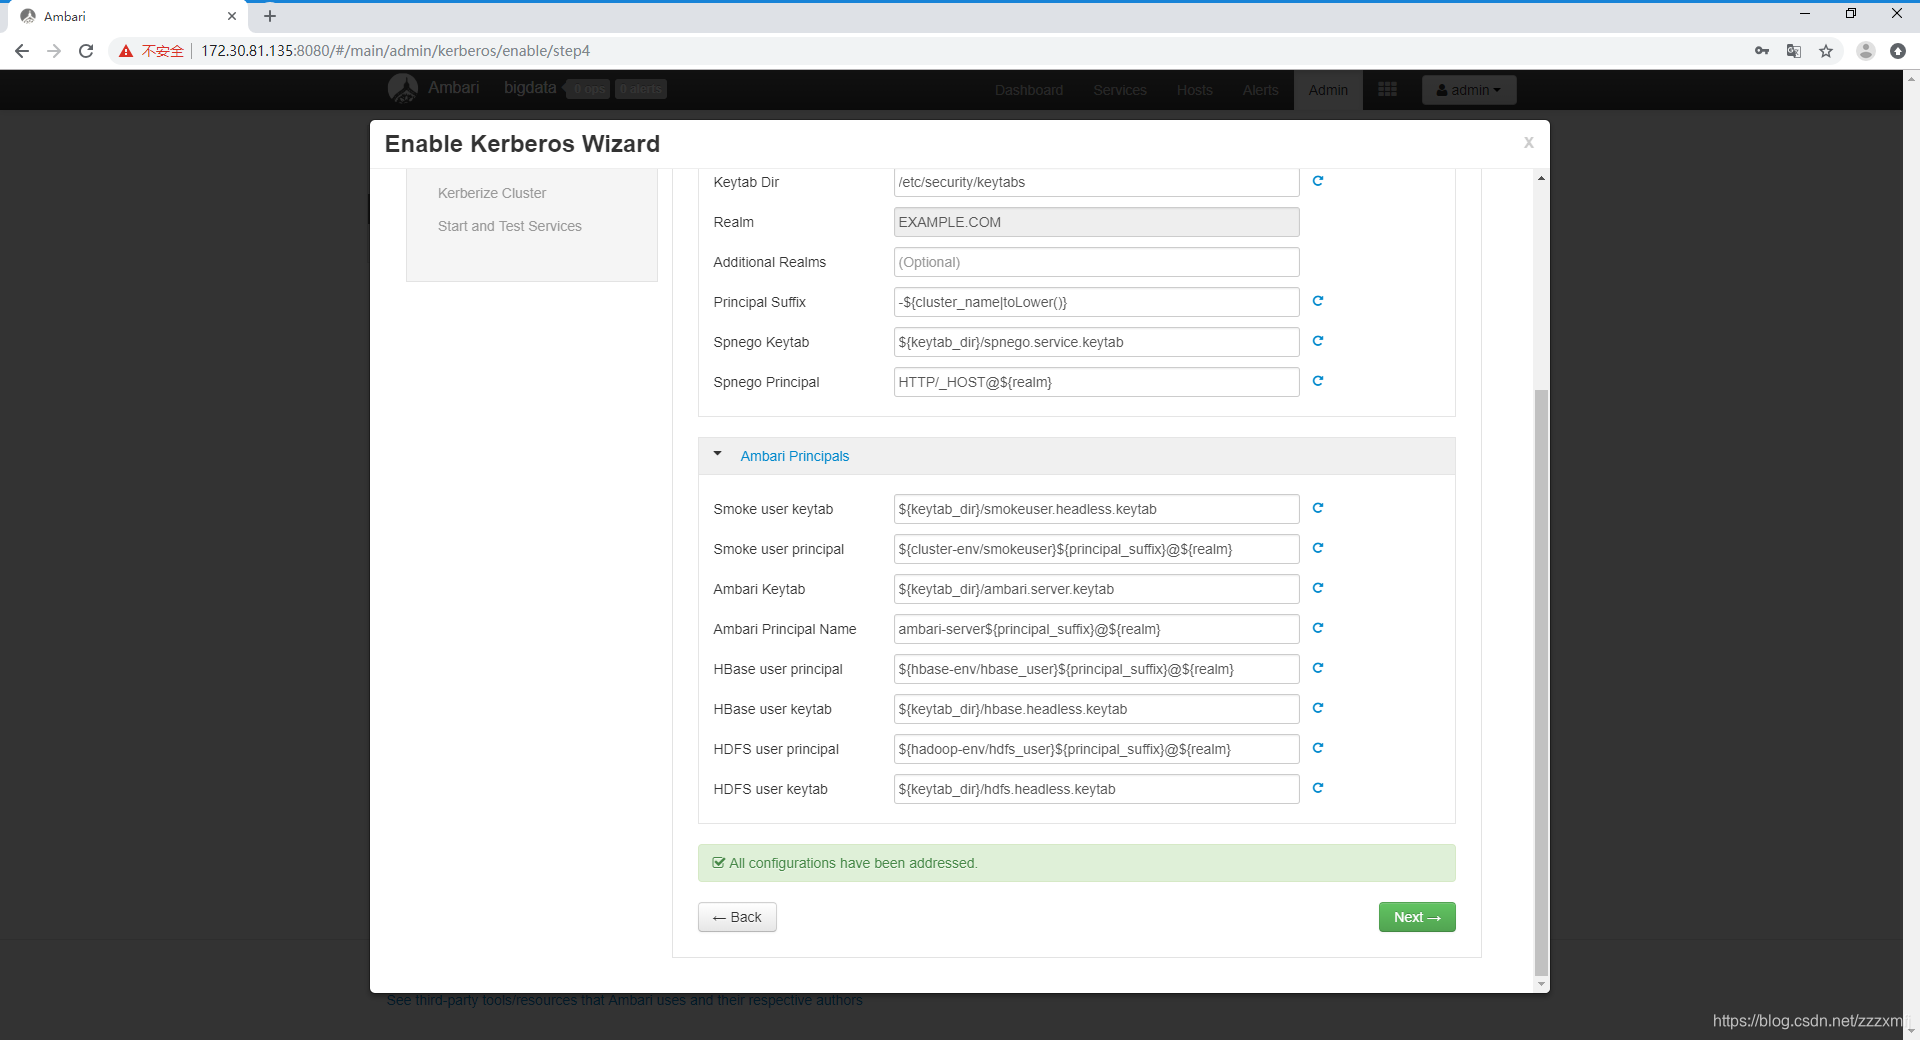Focus the Ambari Principal Name field
The height and width of the screenshot is (1040, 1920).
click(1096, 629)
